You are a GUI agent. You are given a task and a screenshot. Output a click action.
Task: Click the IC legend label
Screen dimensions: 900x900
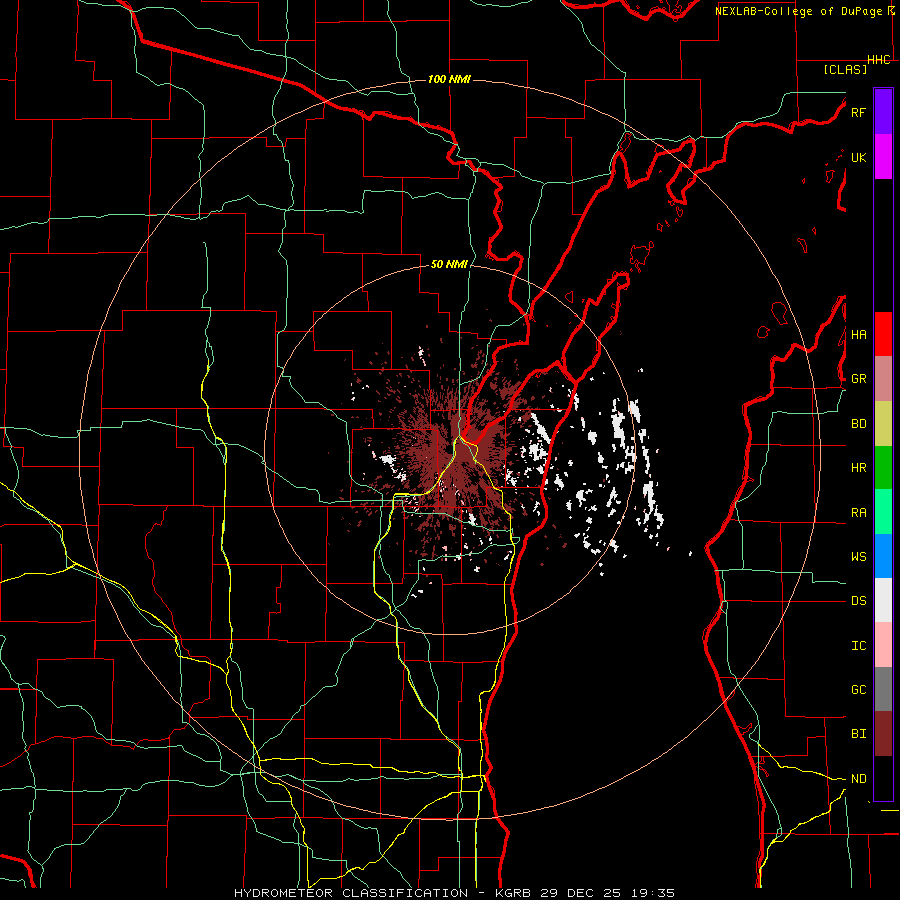858,646
